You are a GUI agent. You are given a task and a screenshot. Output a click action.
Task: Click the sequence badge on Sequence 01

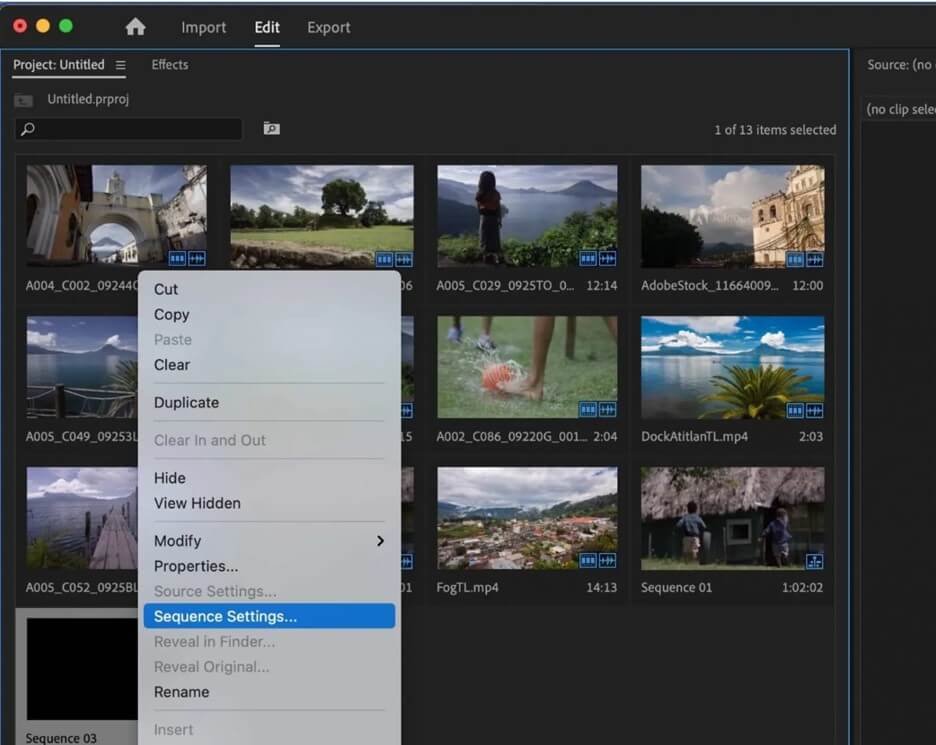(815, 562)
